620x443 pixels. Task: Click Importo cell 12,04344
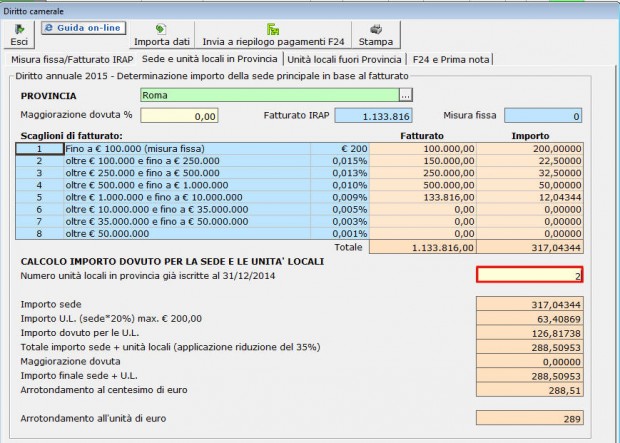click(530, 197)
